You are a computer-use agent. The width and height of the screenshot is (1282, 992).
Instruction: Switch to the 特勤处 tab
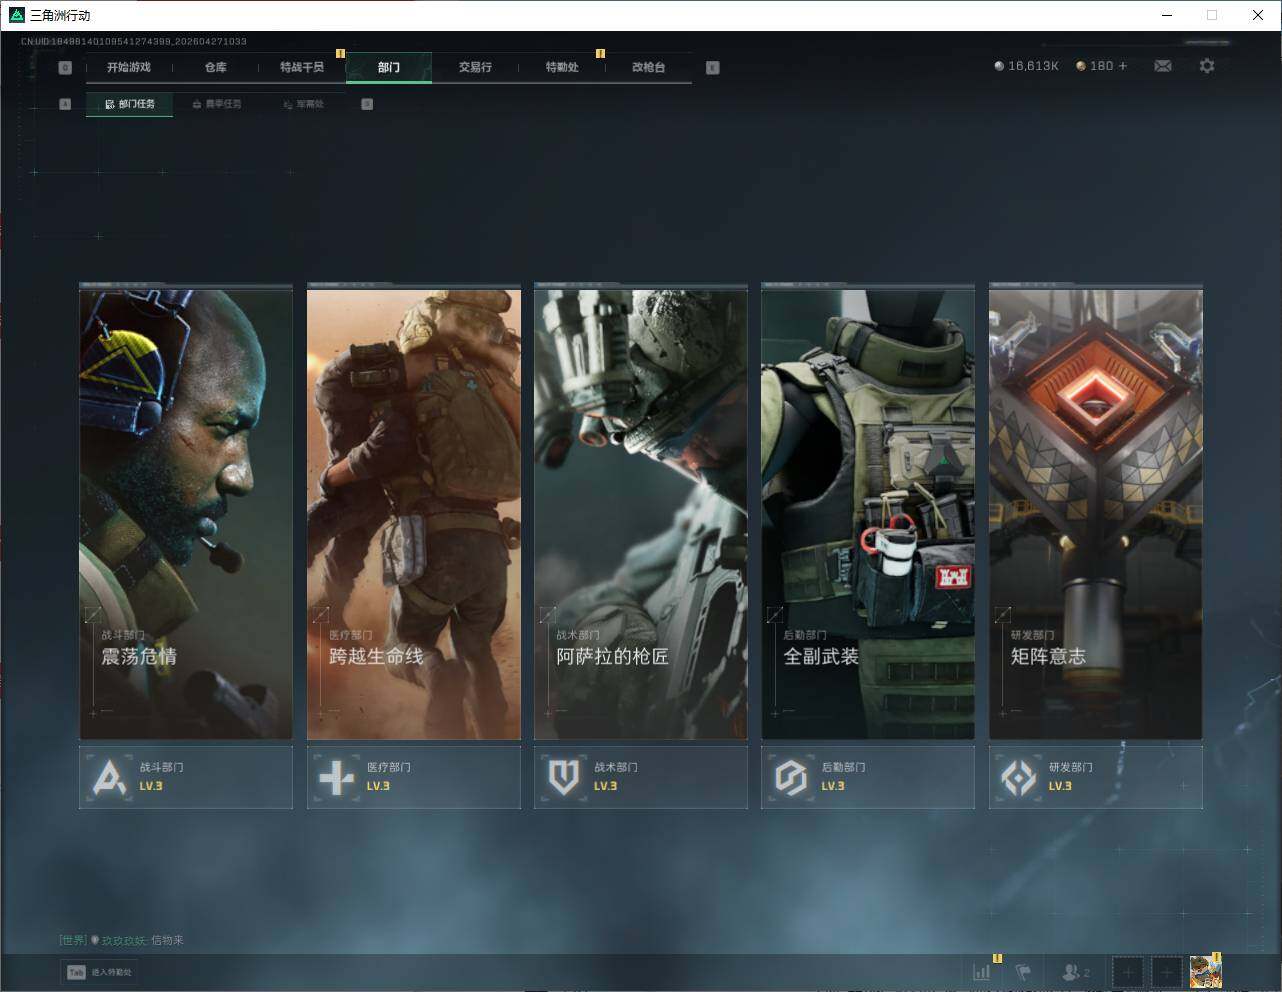(x=562, y=67)
